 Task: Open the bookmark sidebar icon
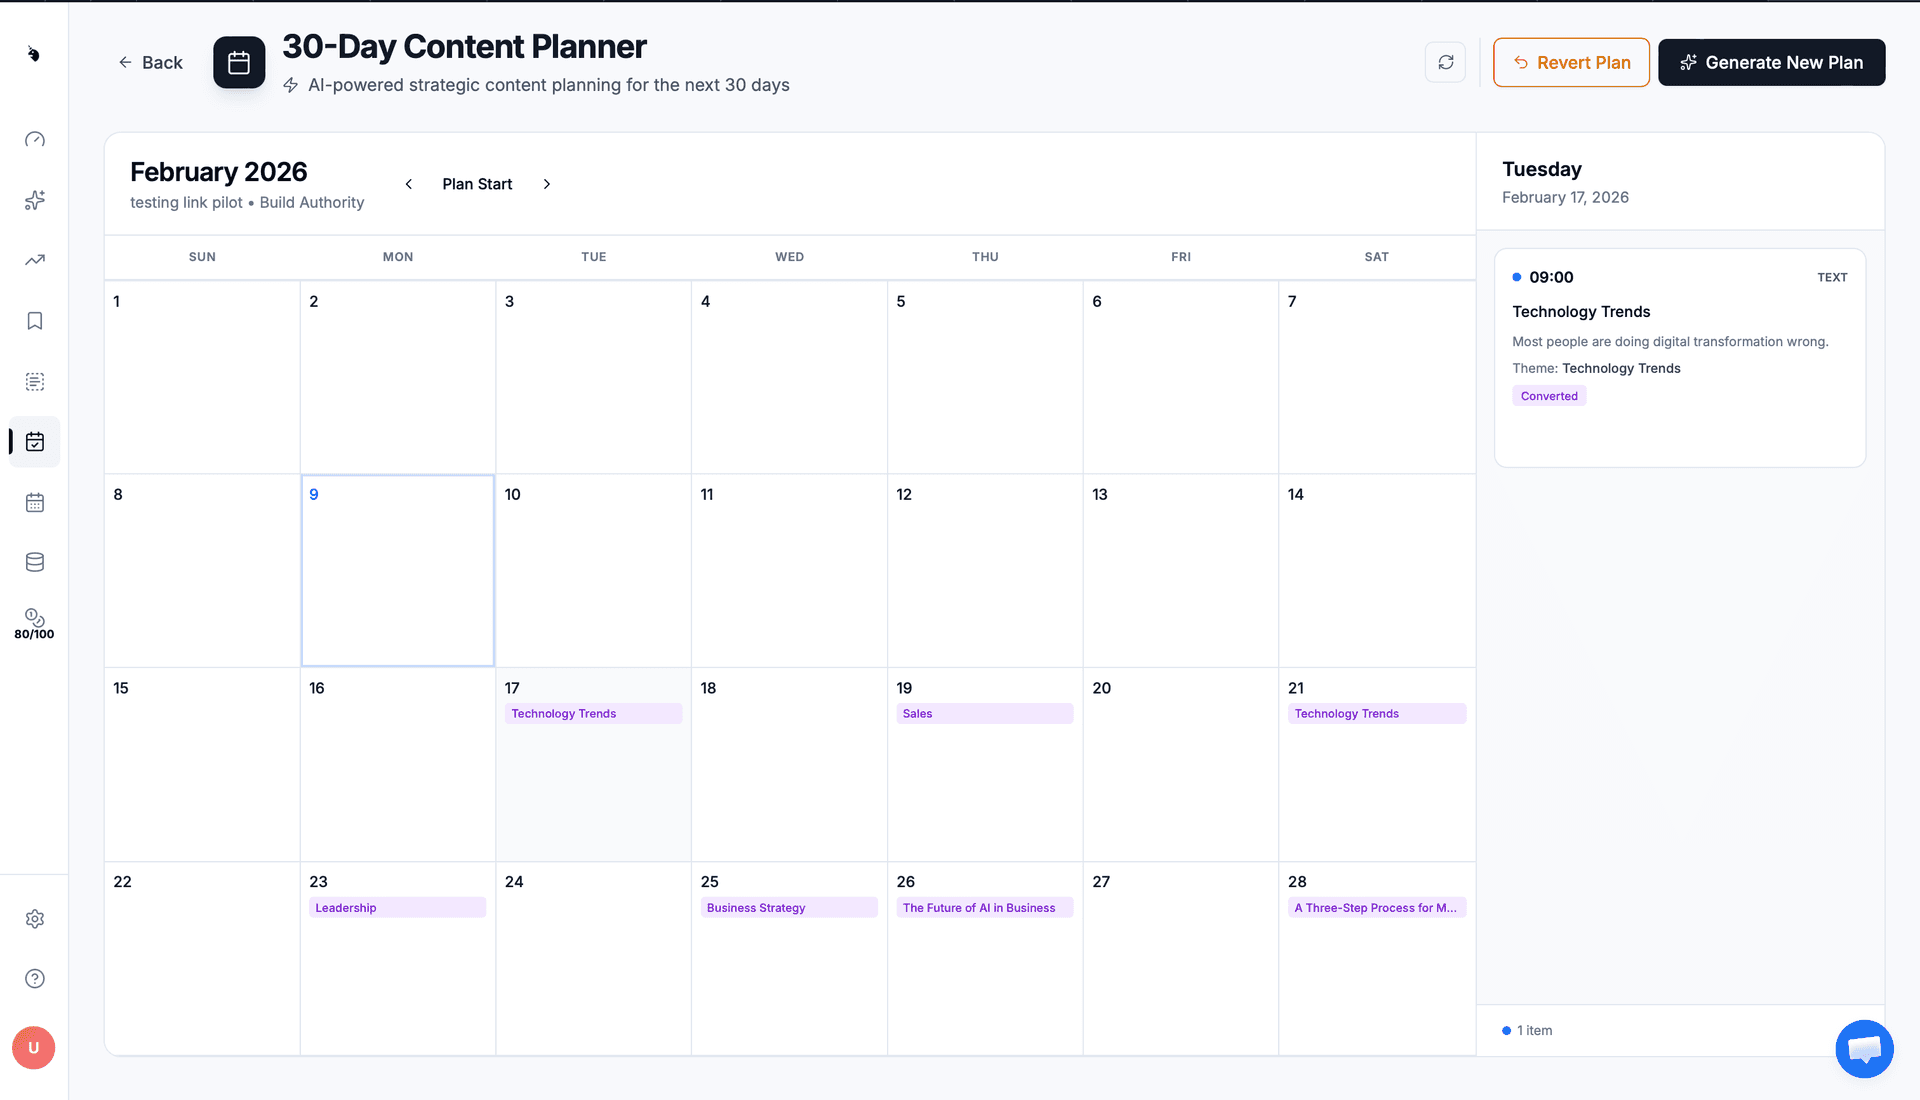tap(35, 321)
